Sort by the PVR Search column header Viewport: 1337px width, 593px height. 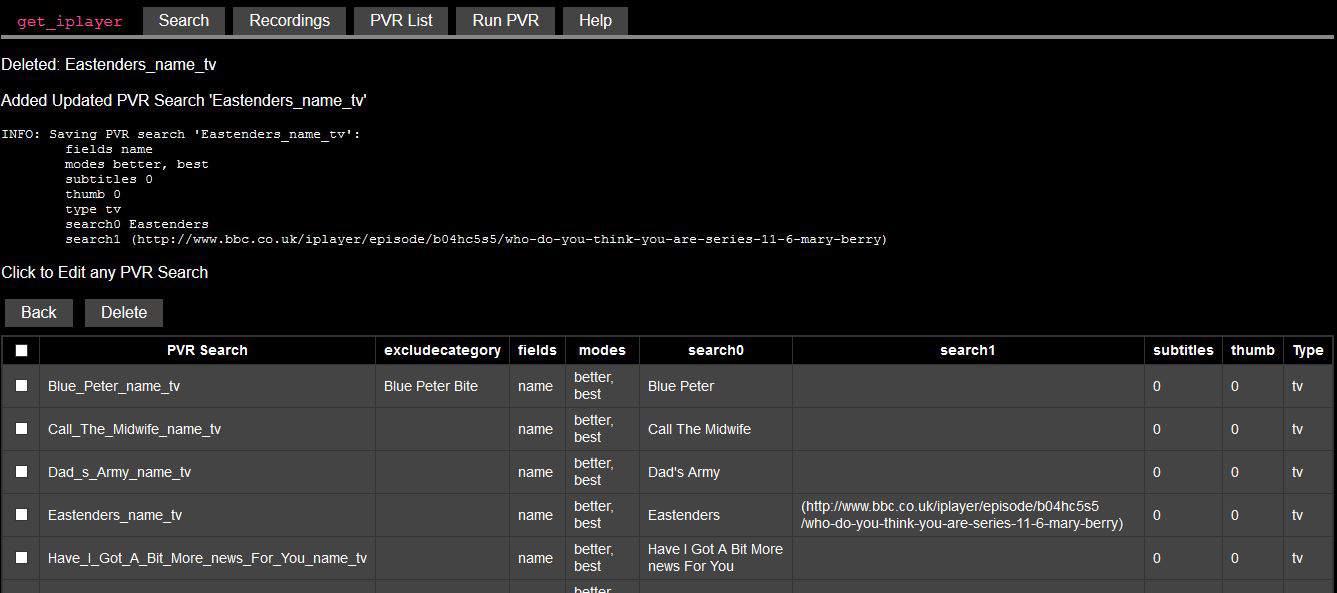pyautogui.click(x=207, y=351)
